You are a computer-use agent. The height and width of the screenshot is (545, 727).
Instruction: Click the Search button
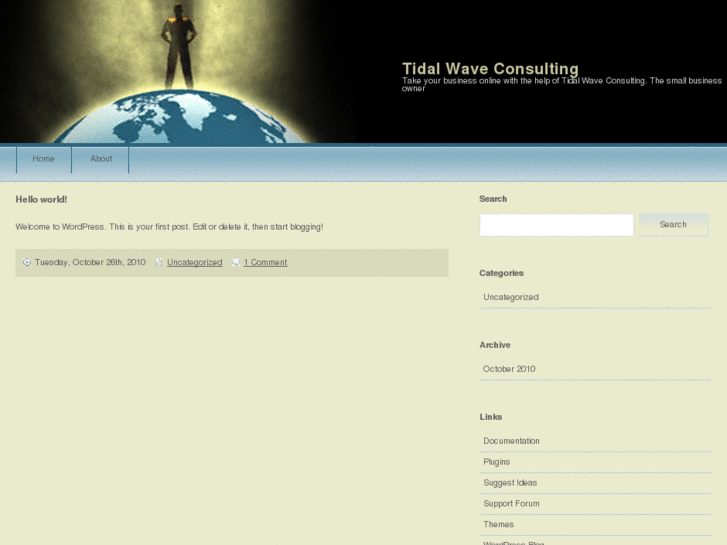[673, 224]
